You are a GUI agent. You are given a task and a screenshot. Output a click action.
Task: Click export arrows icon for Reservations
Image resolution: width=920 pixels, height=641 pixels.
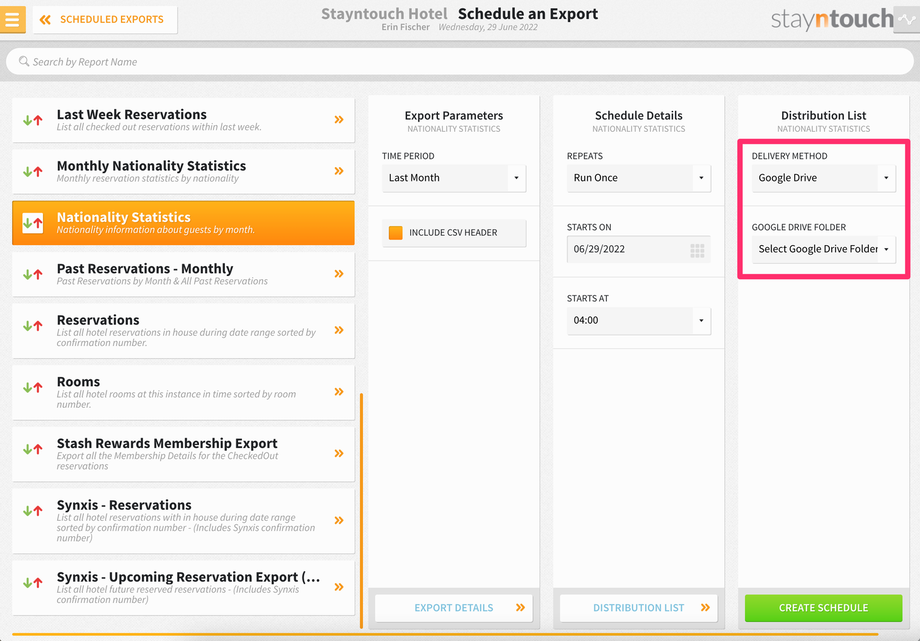33,326
